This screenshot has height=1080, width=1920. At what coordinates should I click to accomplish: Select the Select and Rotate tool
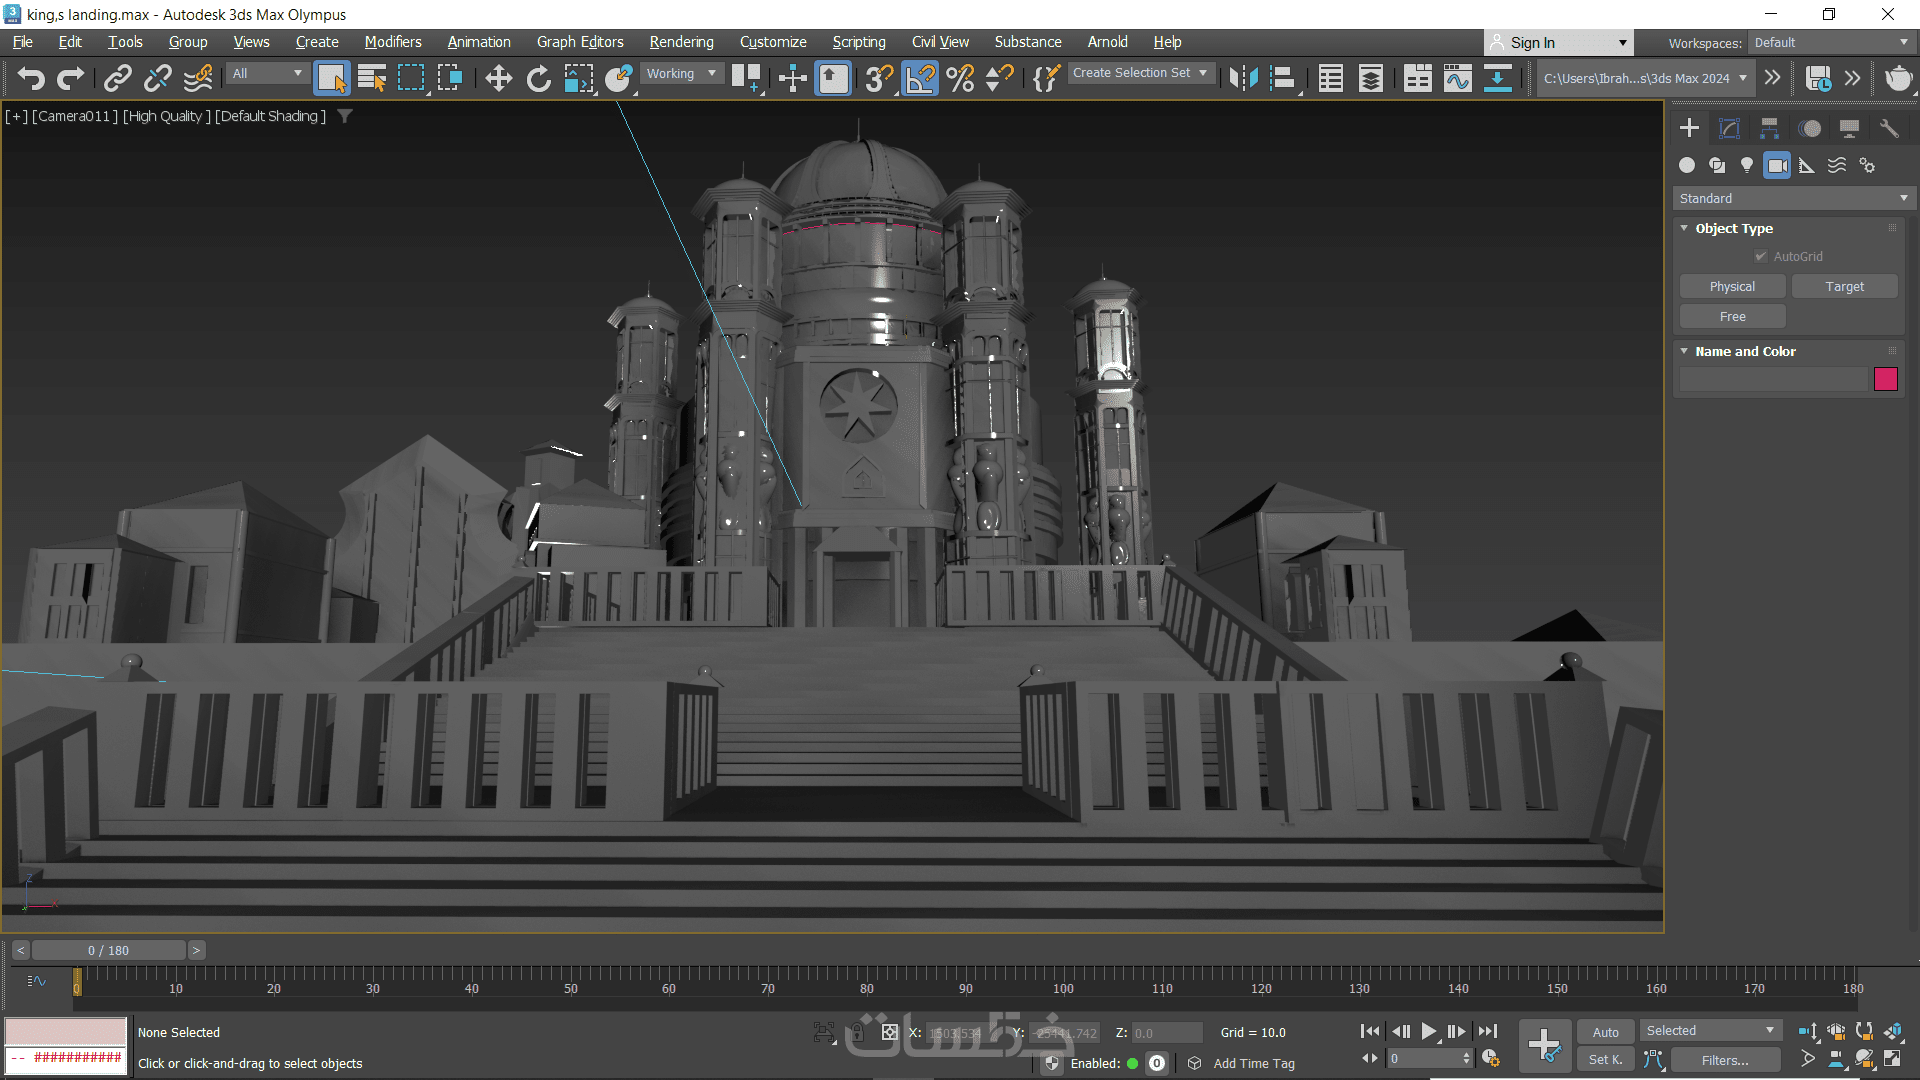click(x=538, y=78)
